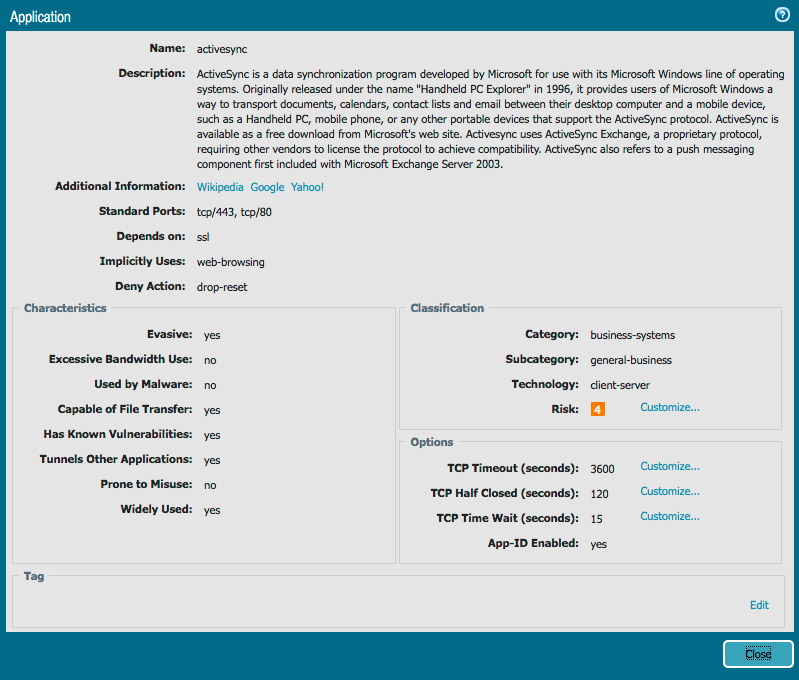Click the ActiveSync description paragraph
Image resolution: width=799 pixels, height=680 pixels.
pyautogui.click(x=490, y=119)
